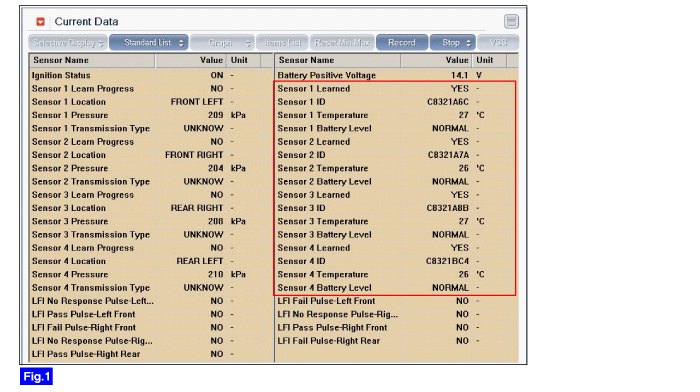Screen dimensions: 700x392
Task: Open the Graph dropdown
Action: [222, 43]
